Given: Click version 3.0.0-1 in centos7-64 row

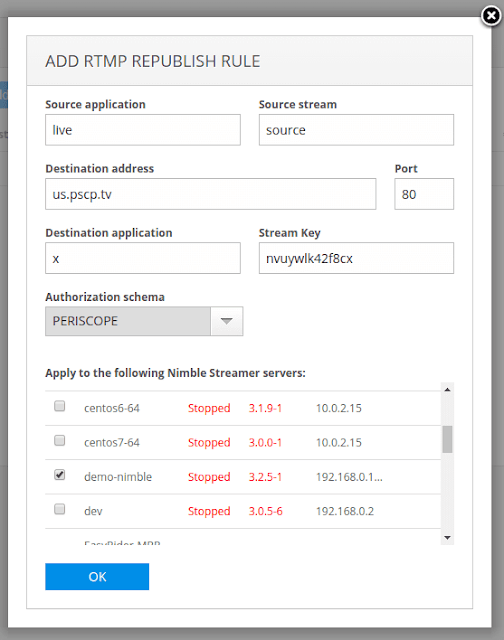Looking at the screenshot, I should (265, 442).
